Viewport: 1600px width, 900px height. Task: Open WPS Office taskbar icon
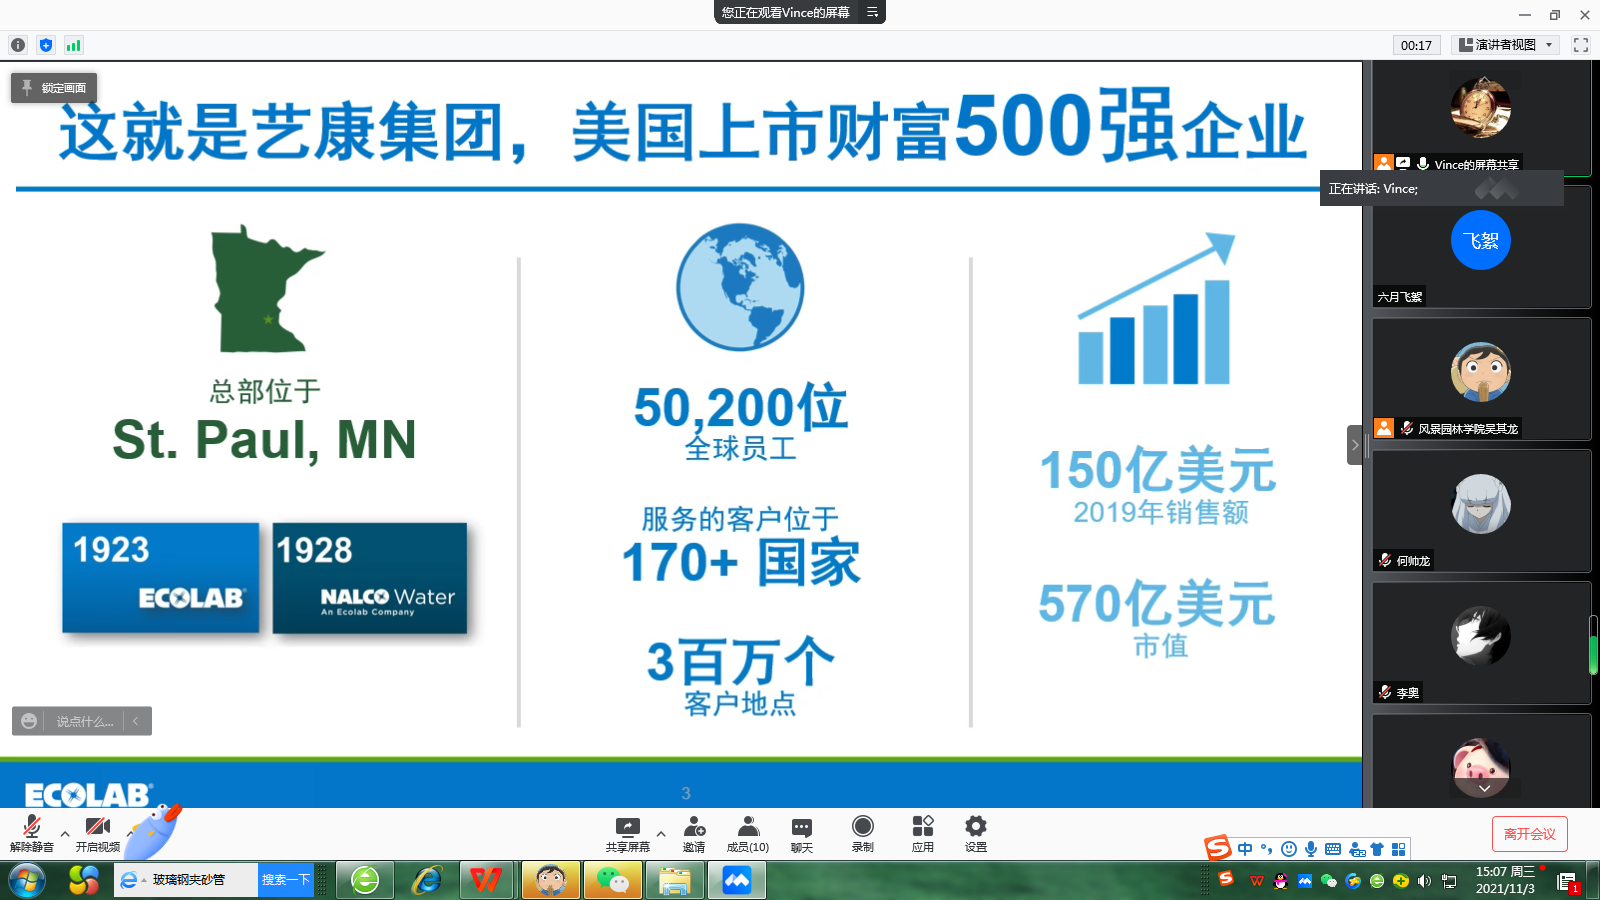(x=486, y=880)
